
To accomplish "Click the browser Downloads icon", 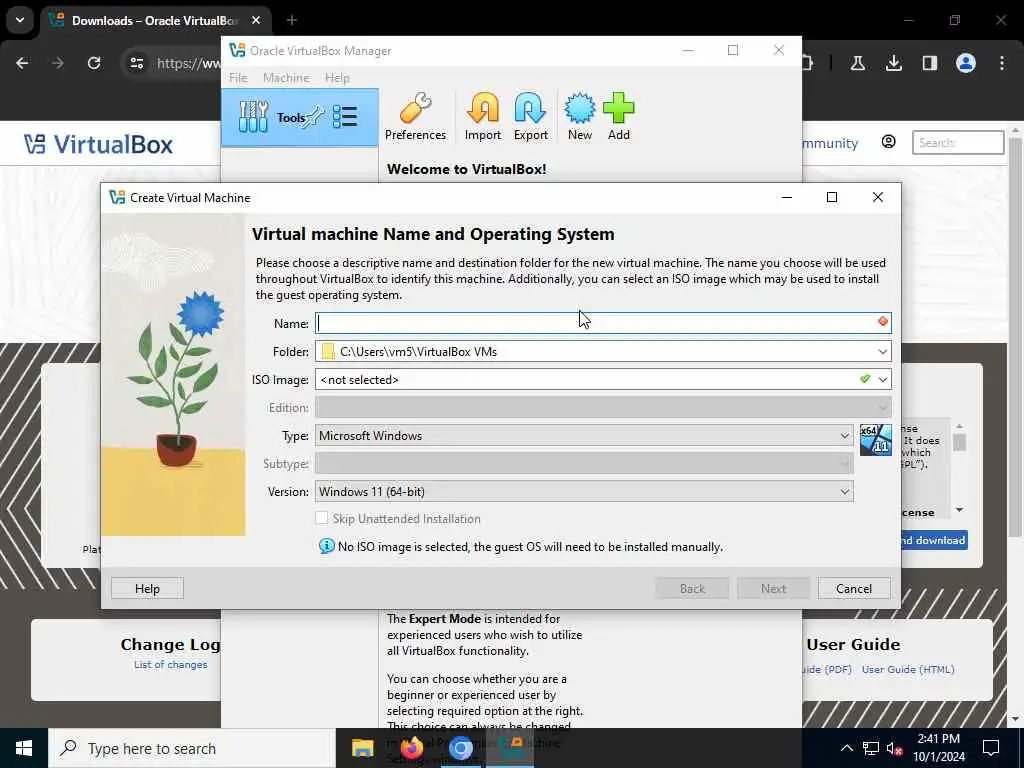I will [893, 63].
